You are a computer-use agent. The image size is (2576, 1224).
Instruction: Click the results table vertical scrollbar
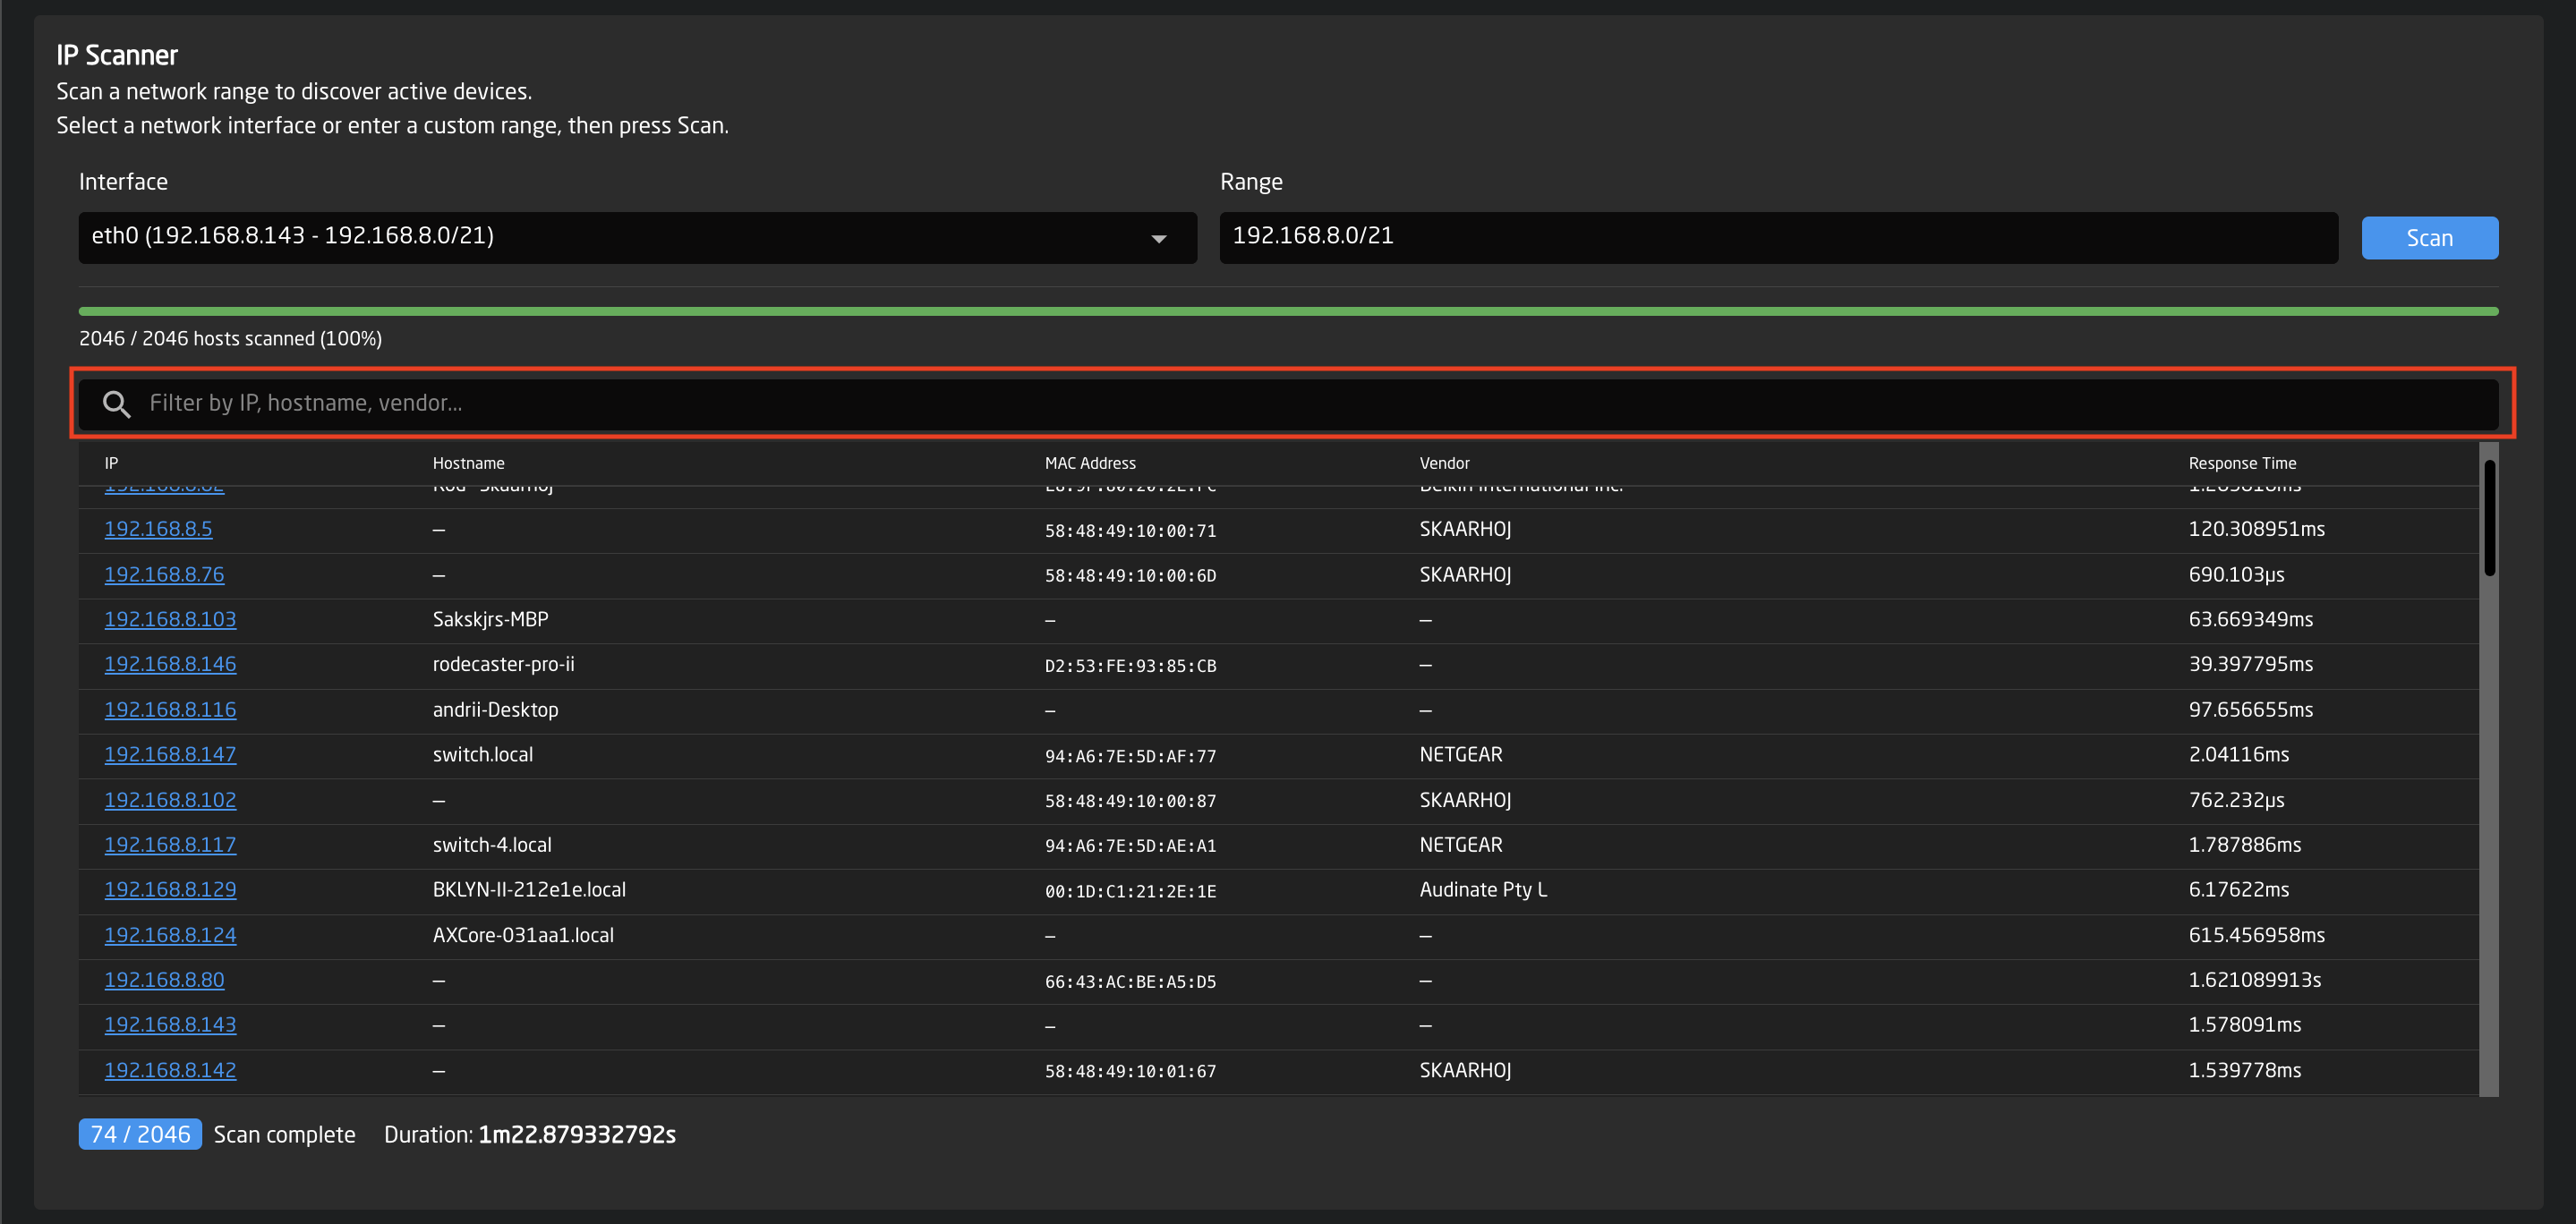(2489, 520)
